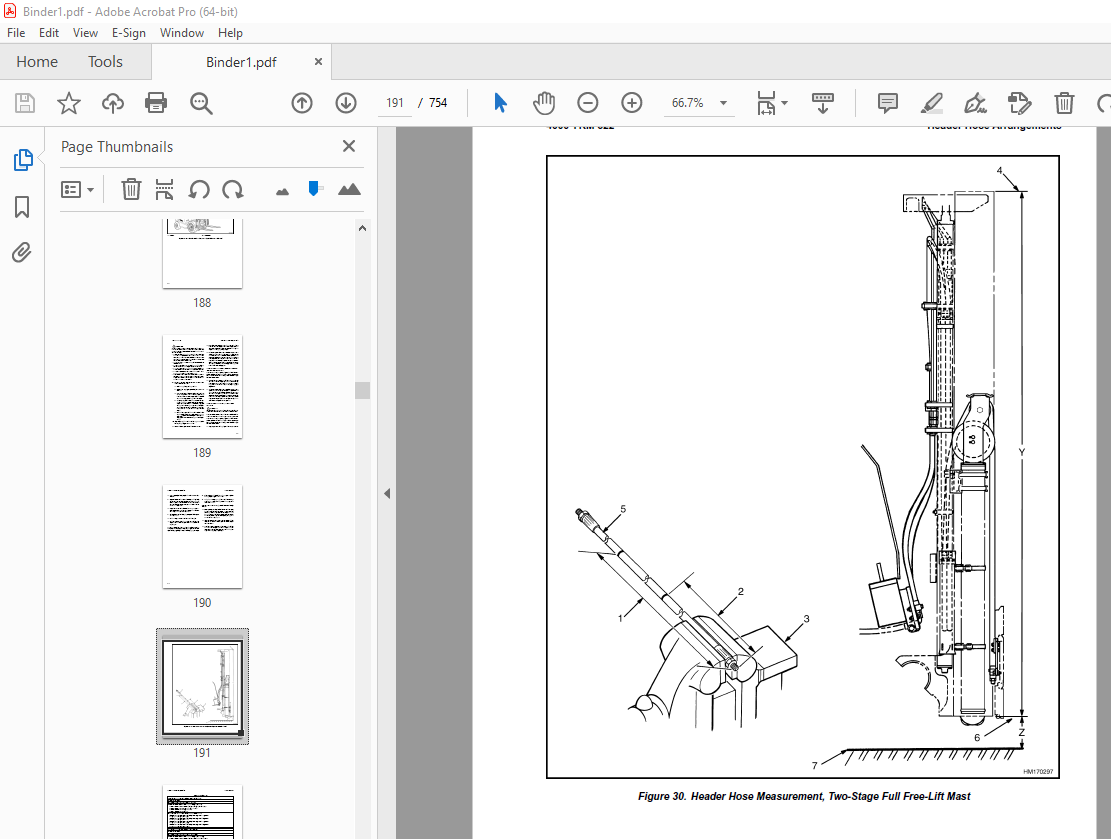Open the Help menu
This screenshot has width=1111, height=839.
230,33
